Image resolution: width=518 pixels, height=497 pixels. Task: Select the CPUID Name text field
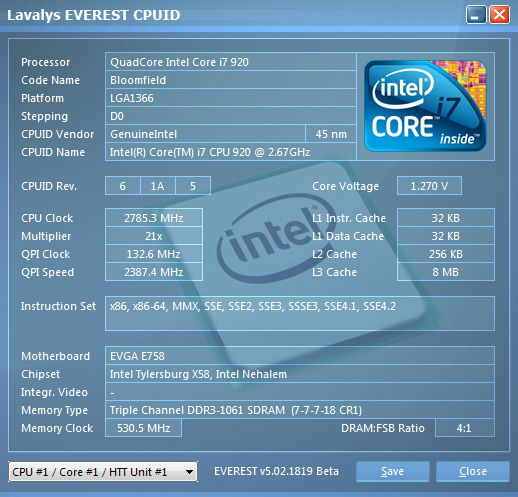click(231, 152)
